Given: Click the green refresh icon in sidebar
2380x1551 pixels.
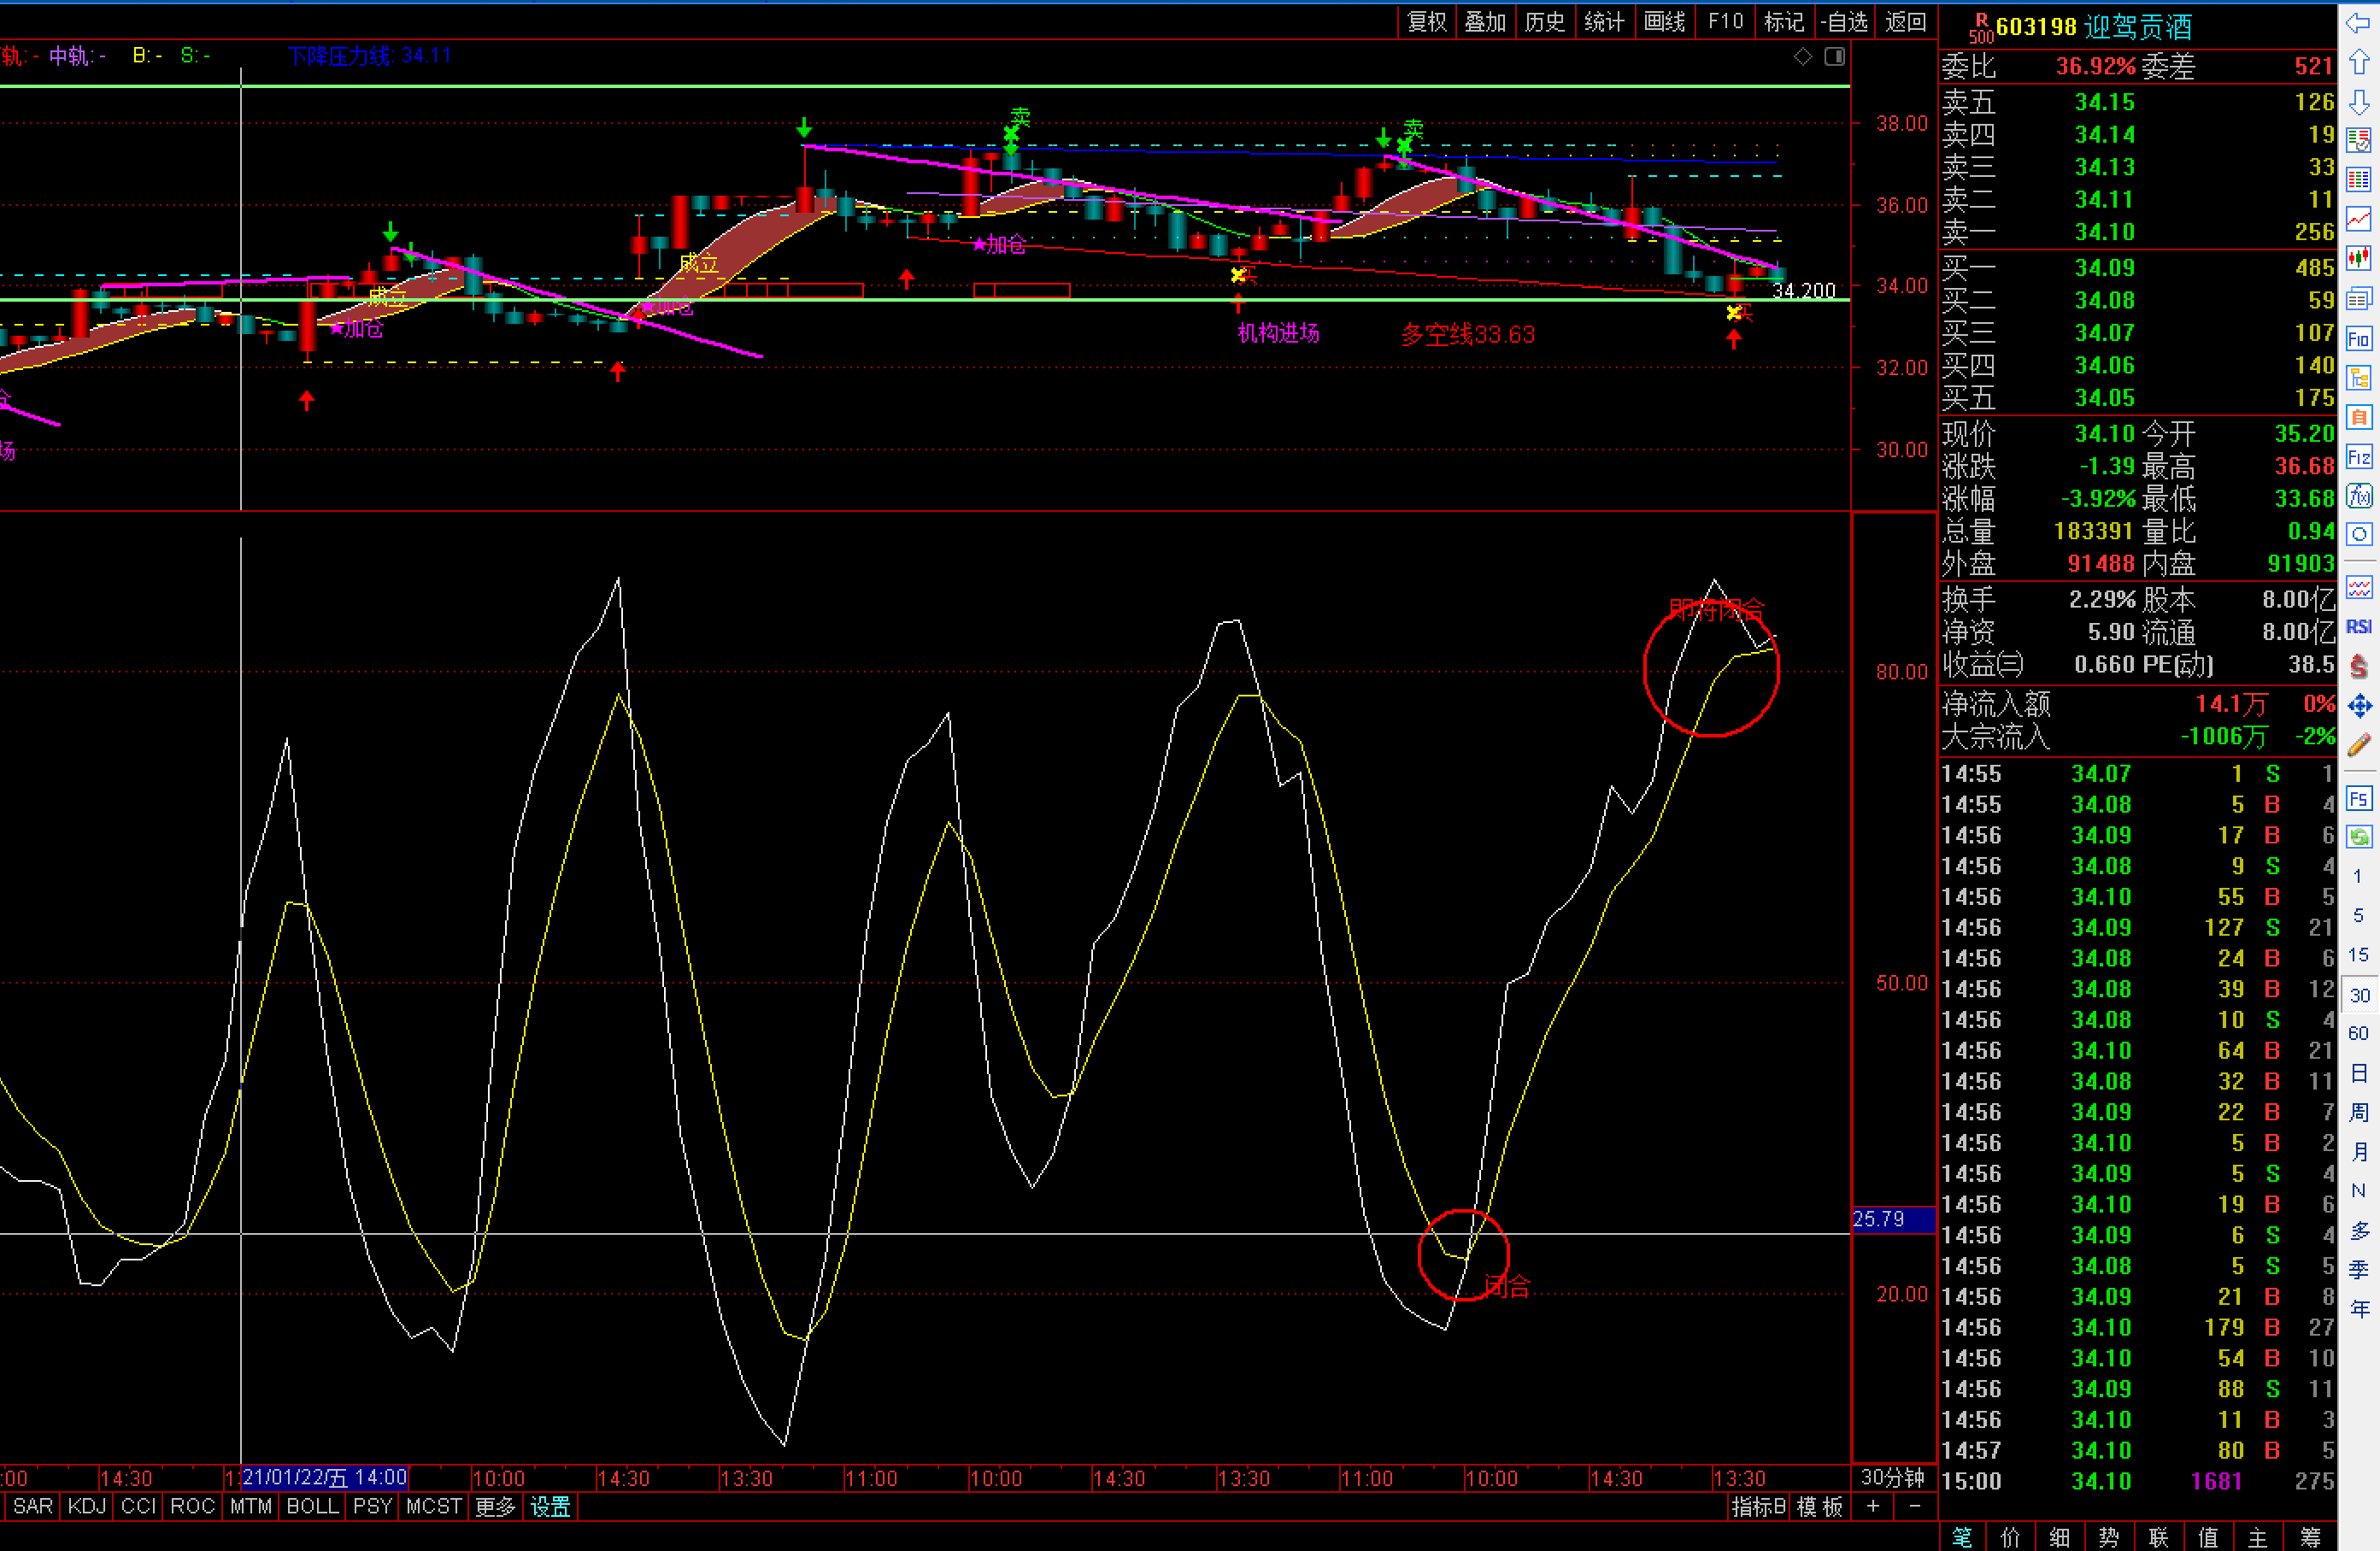Looking at the screenshot, I should pyautogui.click(x=2358, y=837).
